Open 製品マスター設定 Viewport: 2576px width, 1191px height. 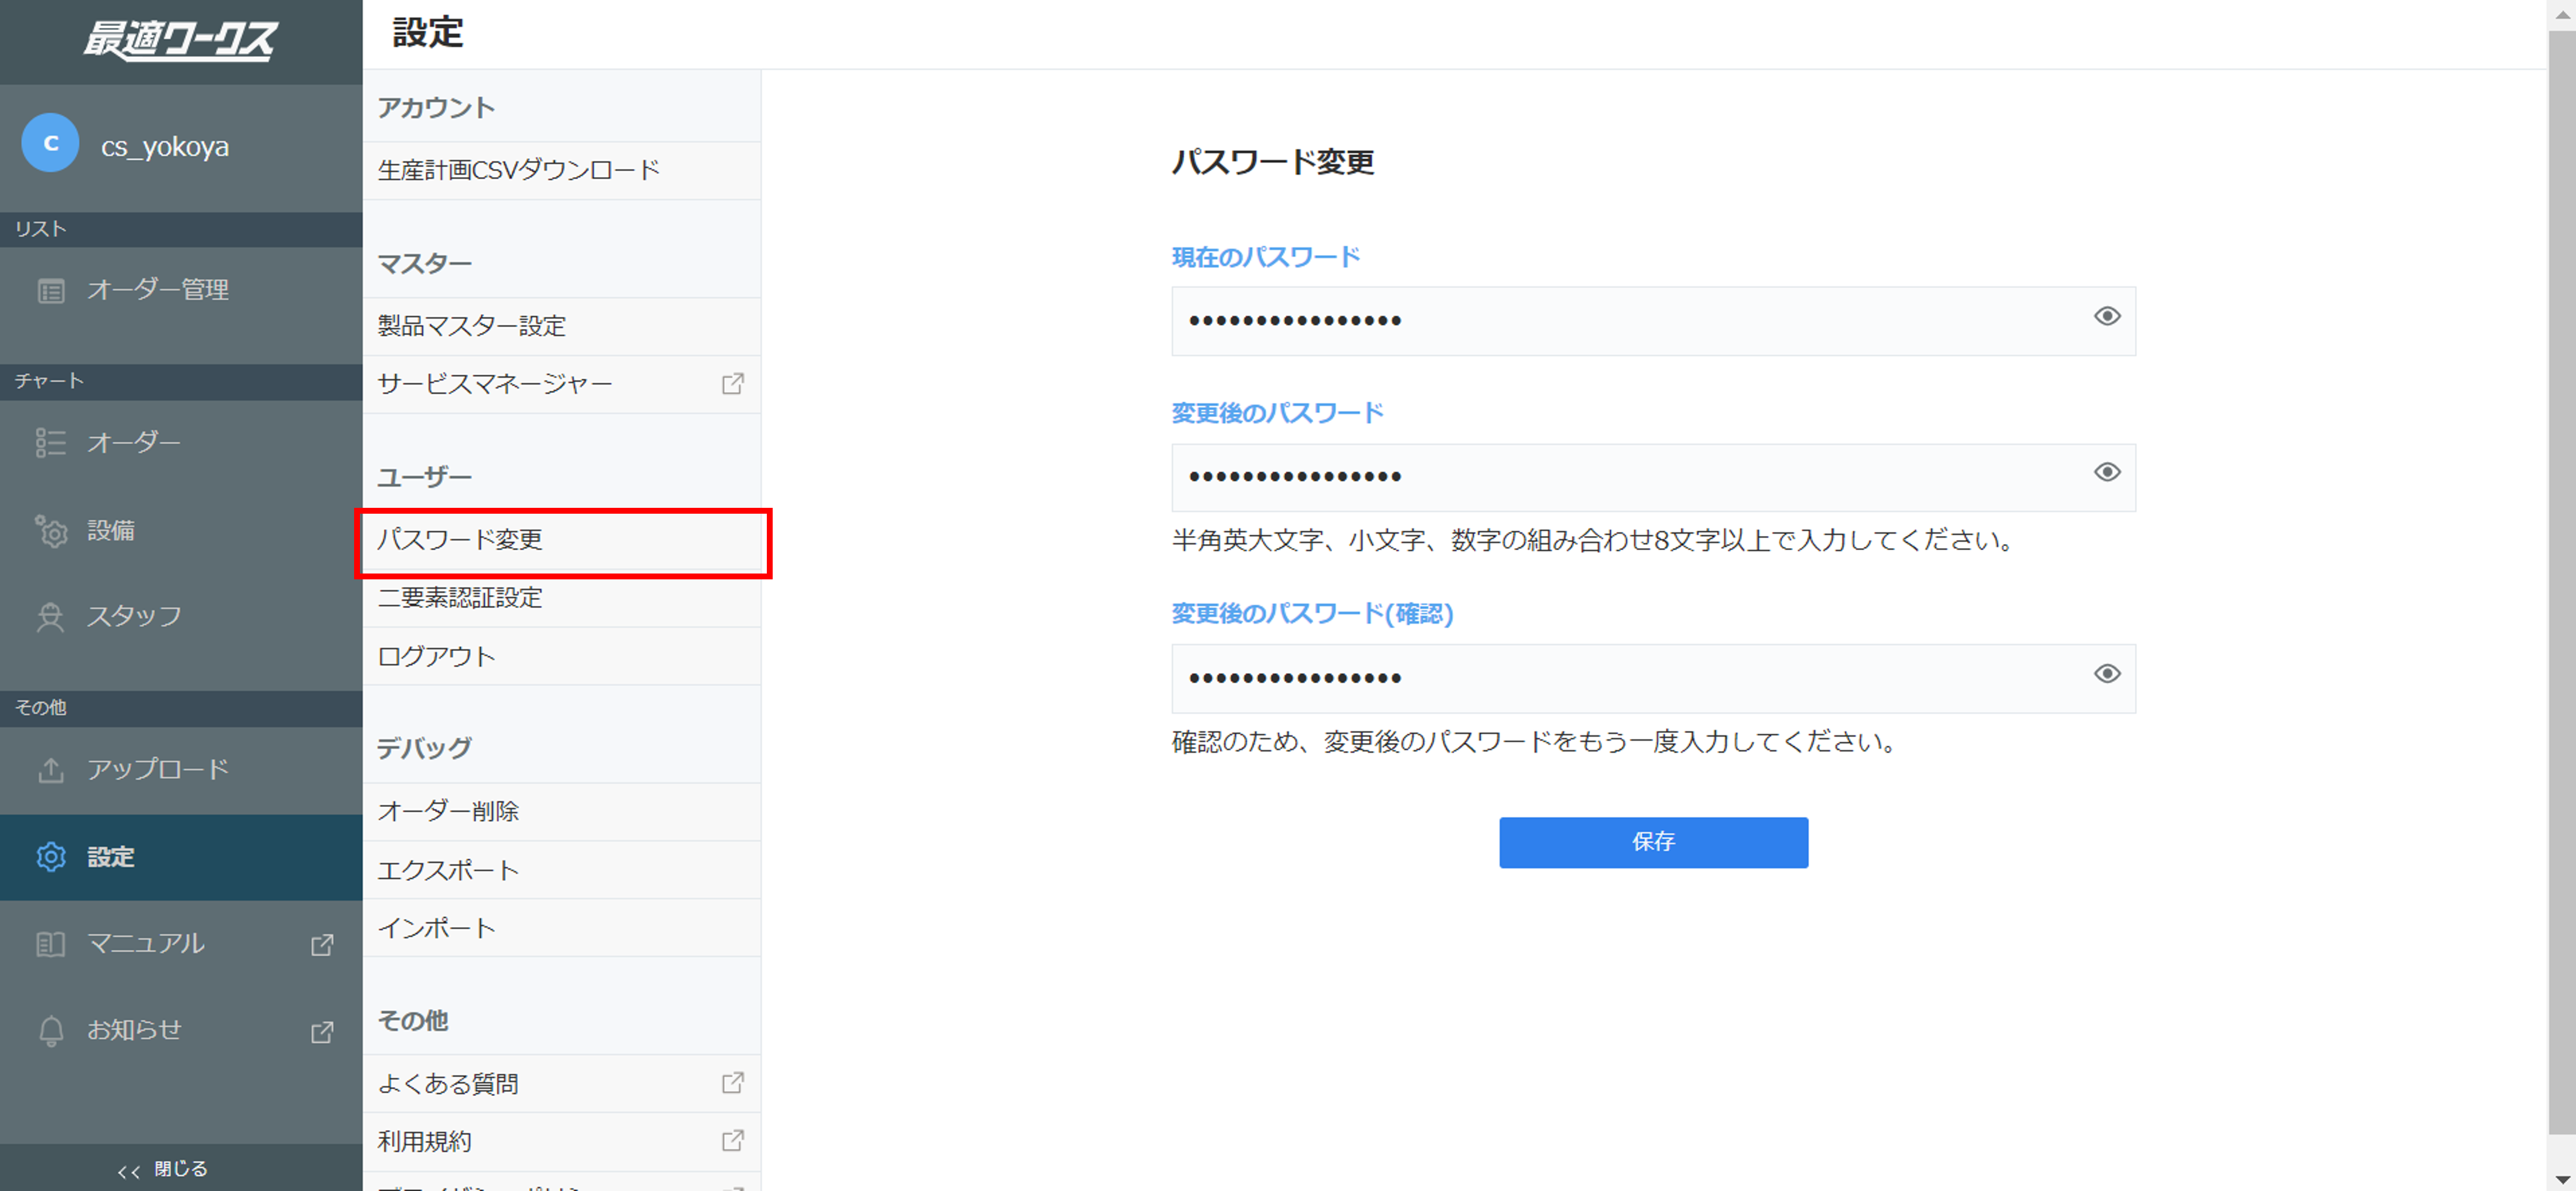(x=561, y=326)
